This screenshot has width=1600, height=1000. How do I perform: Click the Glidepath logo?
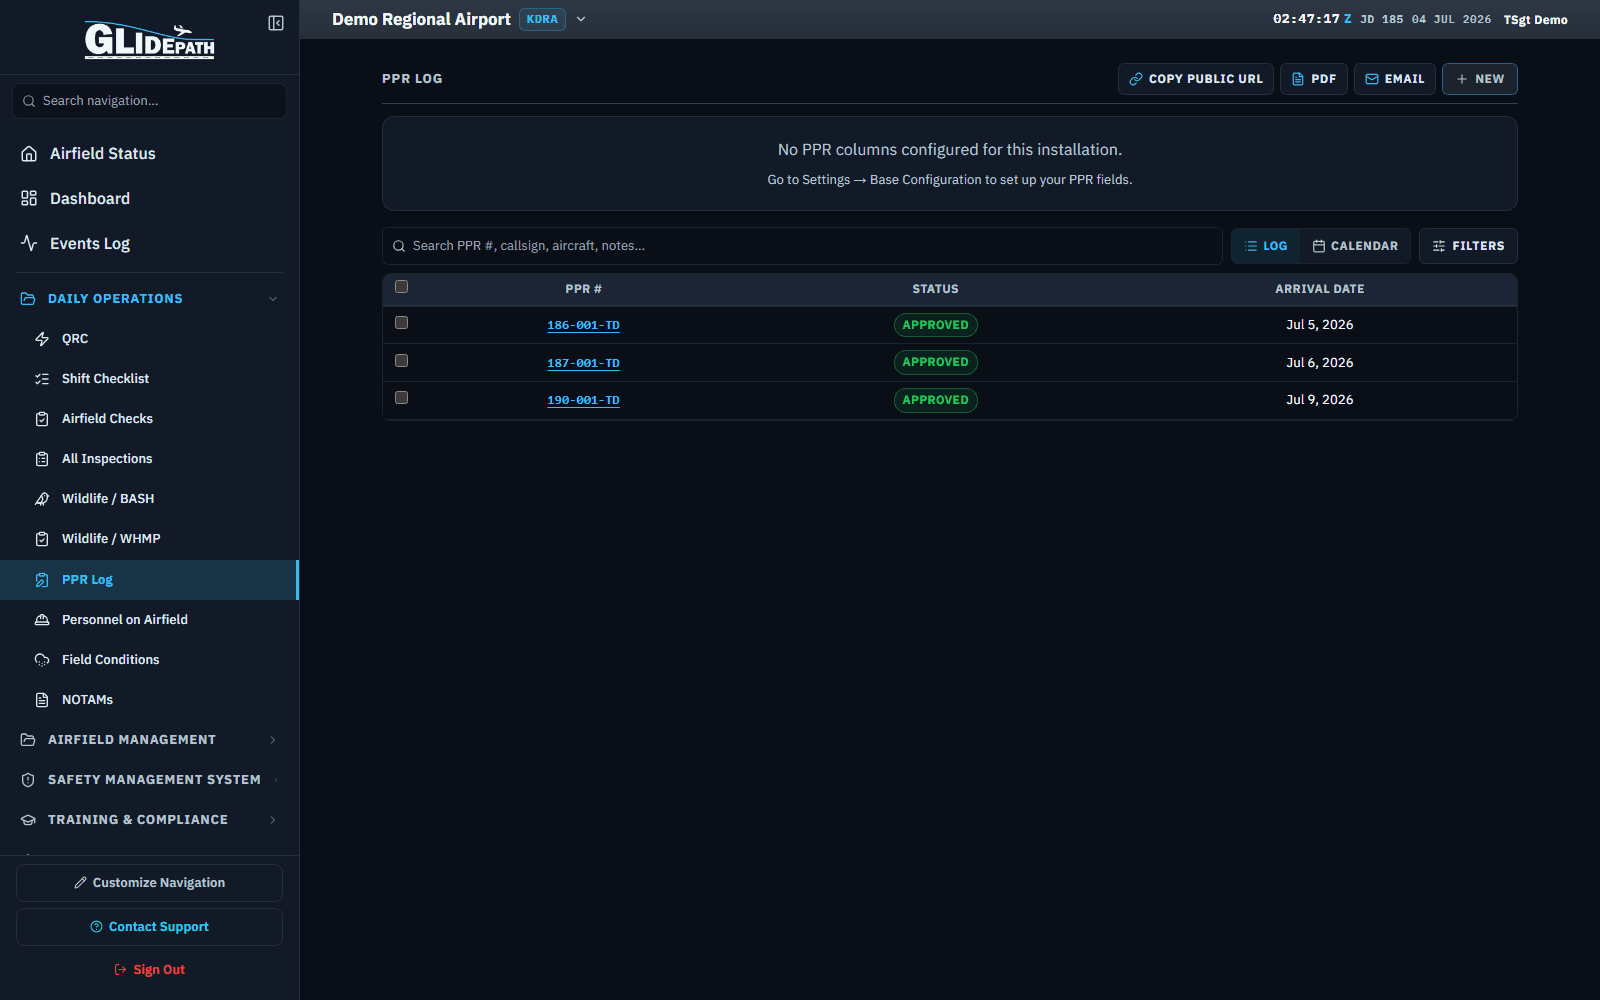149,40
